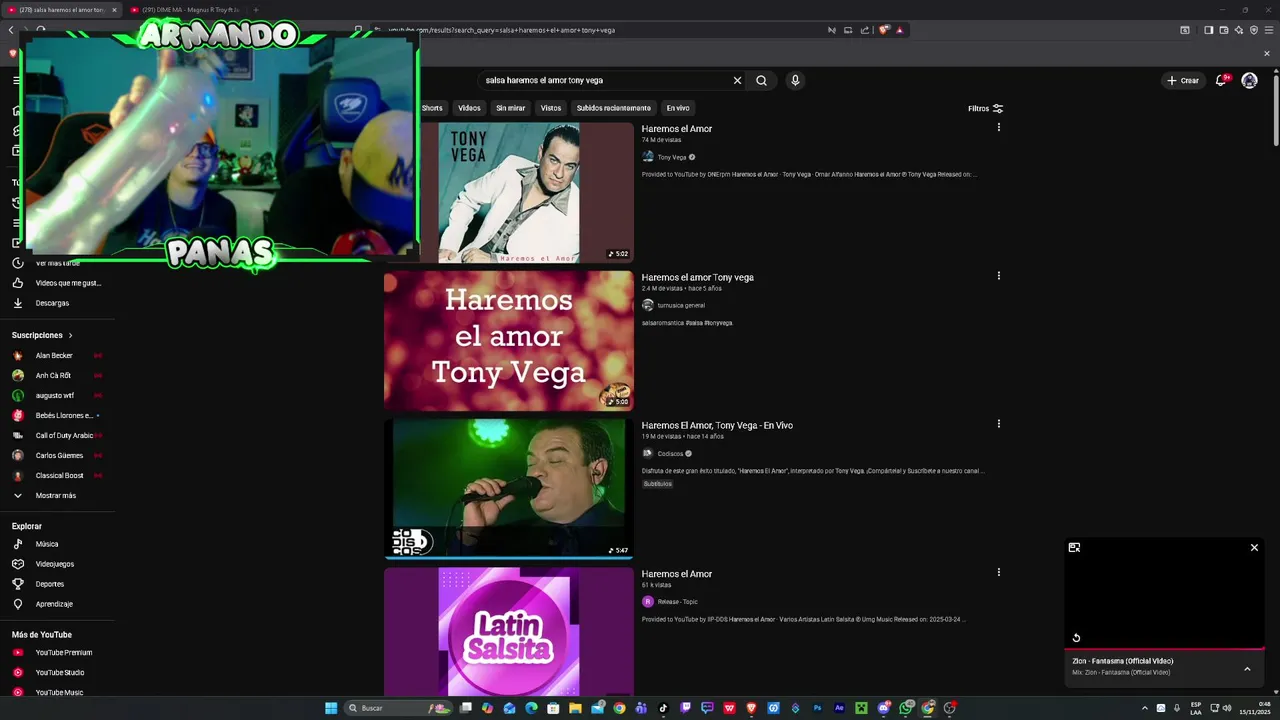Open Release - Topic channel link

click(x=678, y=602)
